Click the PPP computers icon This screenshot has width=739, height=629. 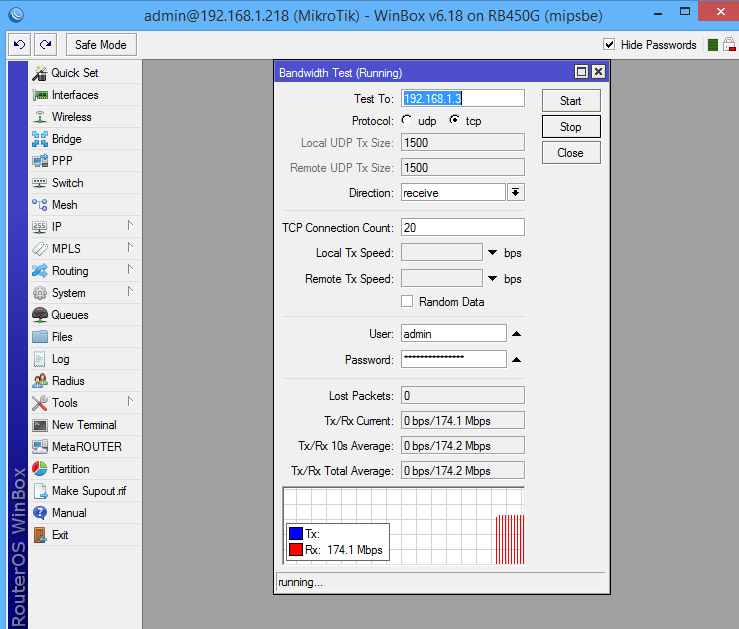(40, 161)
